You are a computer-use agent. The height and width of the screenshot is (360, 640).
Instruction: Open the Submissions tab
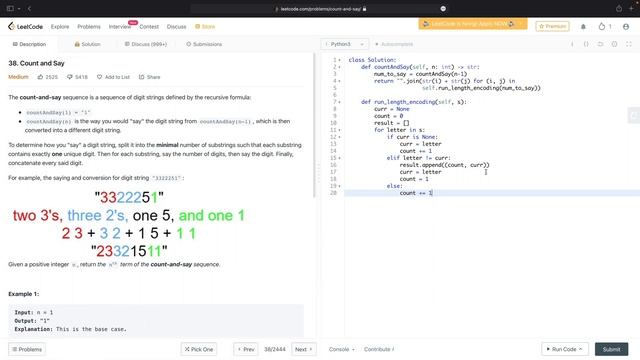click(204, 44)
